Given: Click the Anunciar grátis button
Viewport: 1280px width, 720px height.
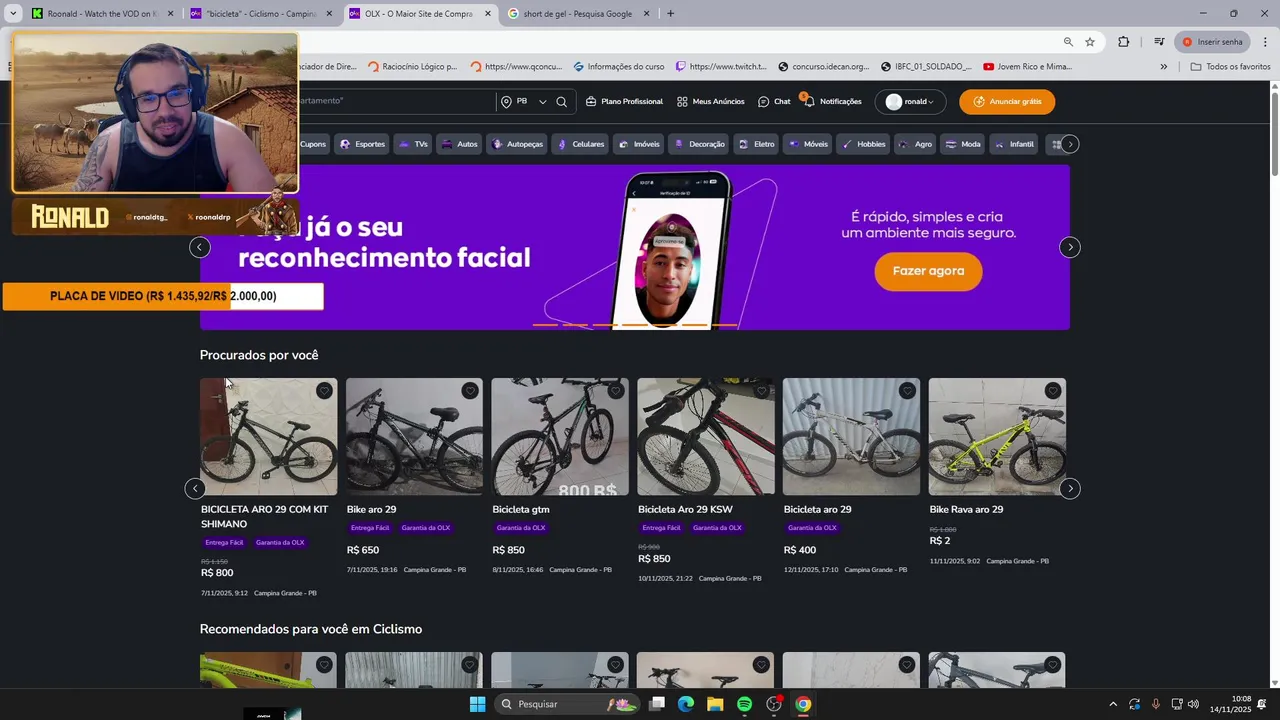Looking at the screenshot, I should click(x=1006, y=101).
